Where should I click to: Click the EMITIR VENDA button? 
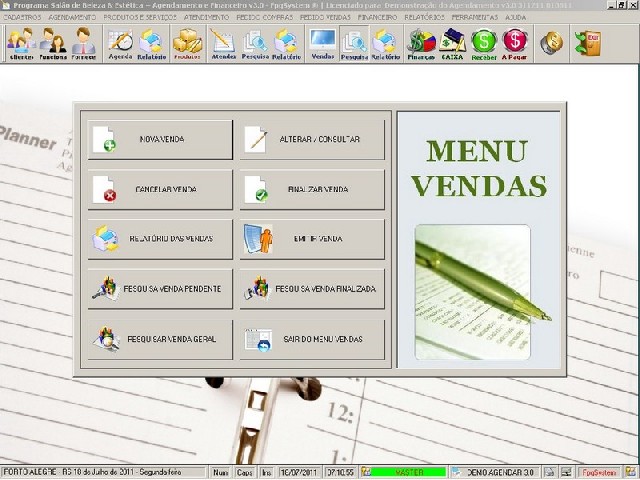coord(312,239)
